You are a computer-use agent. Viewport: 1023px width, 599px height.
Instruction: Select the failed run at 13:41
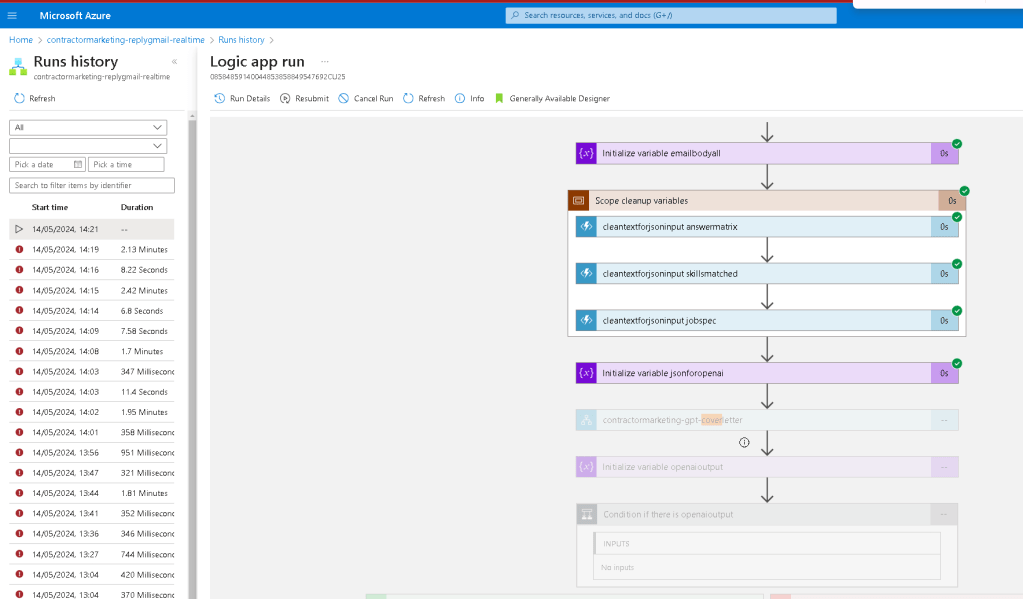91,513
